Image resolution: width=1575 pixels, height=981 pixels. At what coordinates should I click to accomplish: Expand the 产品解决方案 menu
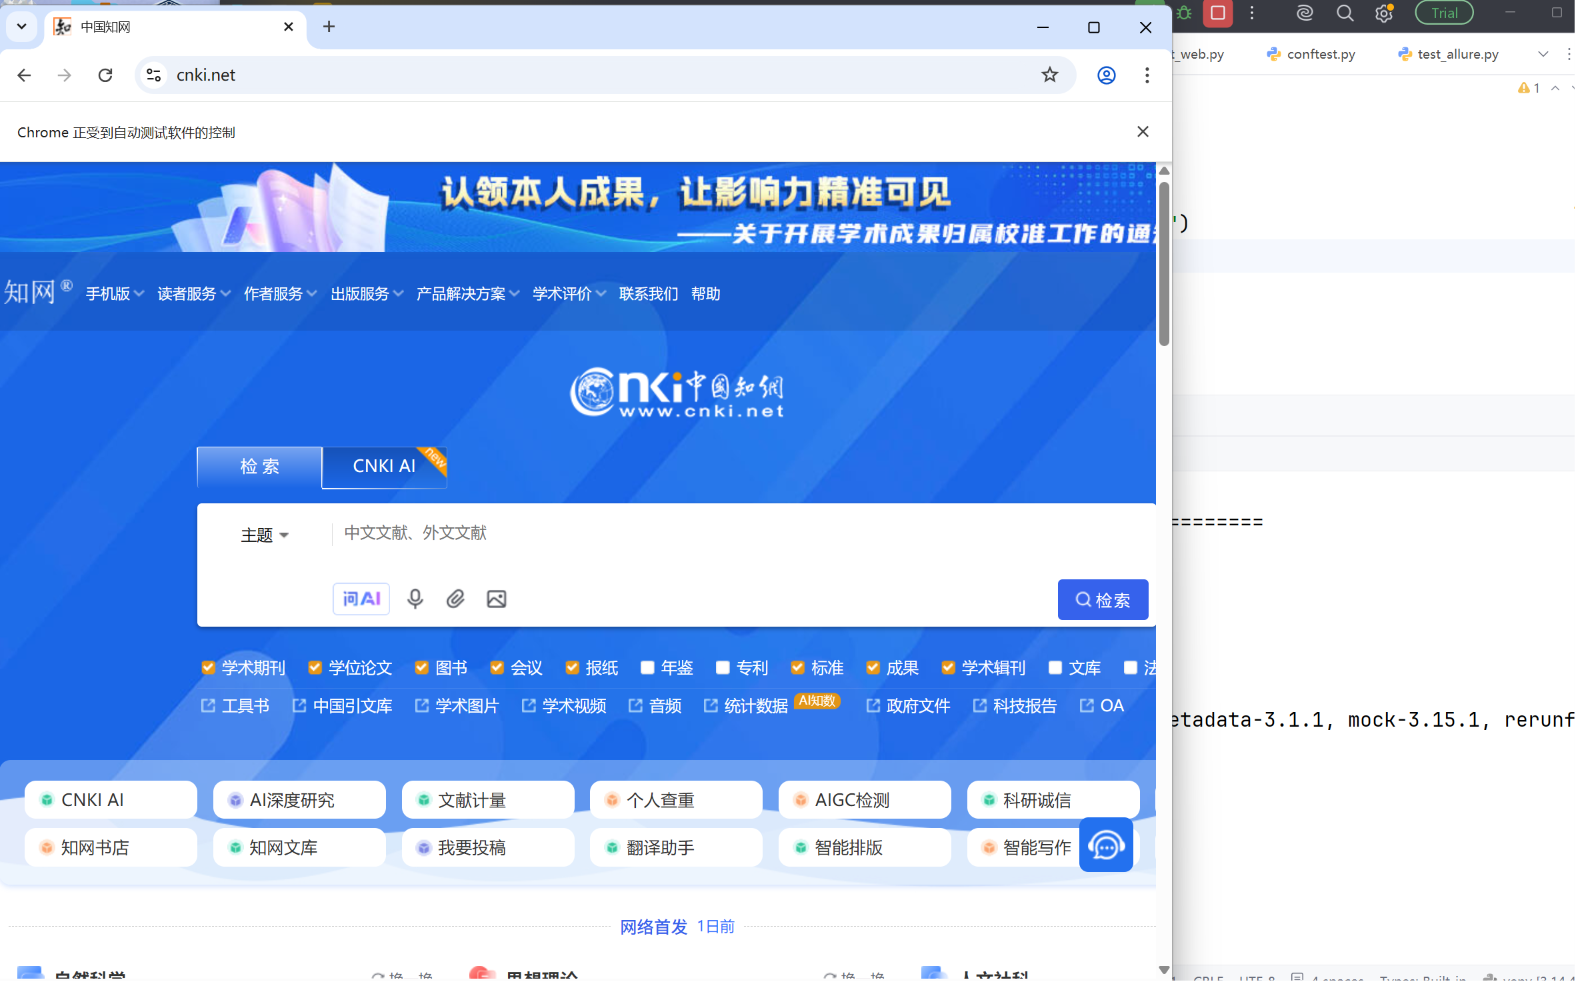coord(468,294)
